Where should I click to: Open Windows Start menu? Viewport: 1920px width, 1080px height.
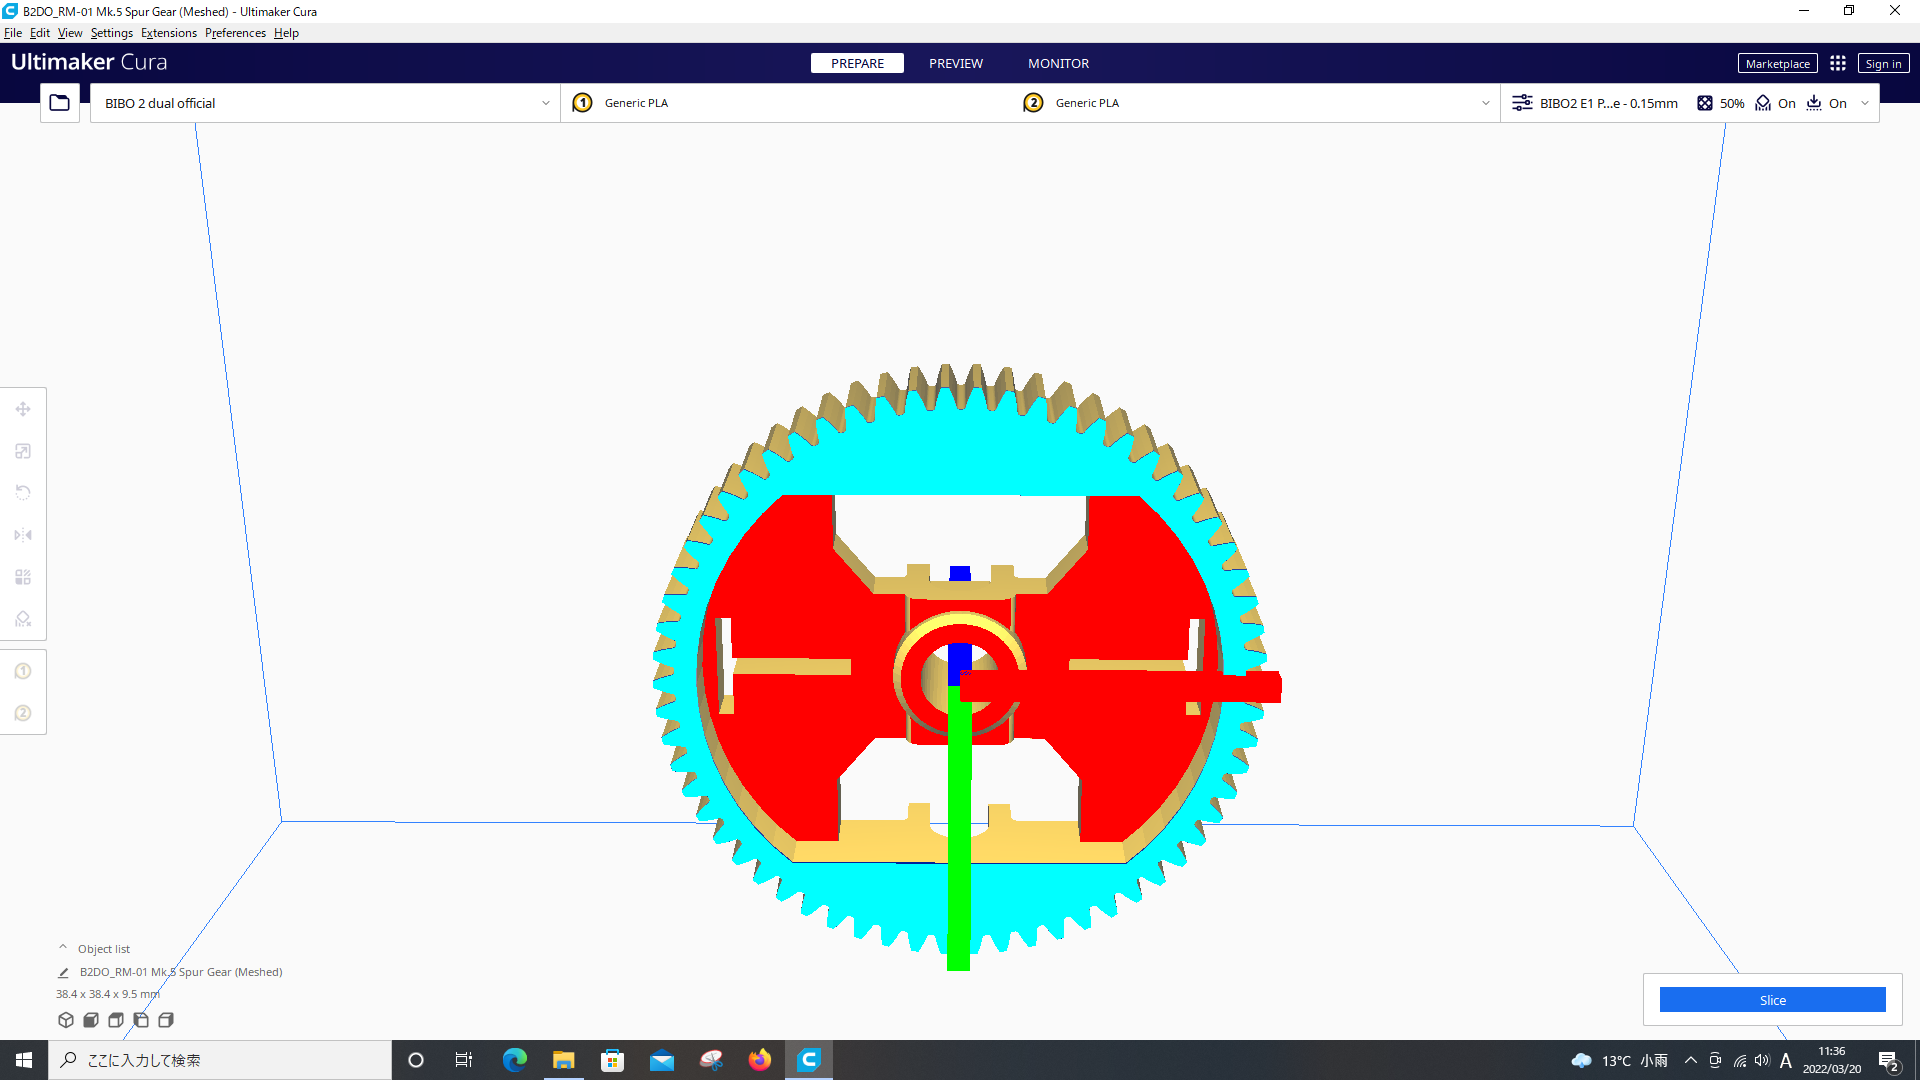(x=24, y=1060)
